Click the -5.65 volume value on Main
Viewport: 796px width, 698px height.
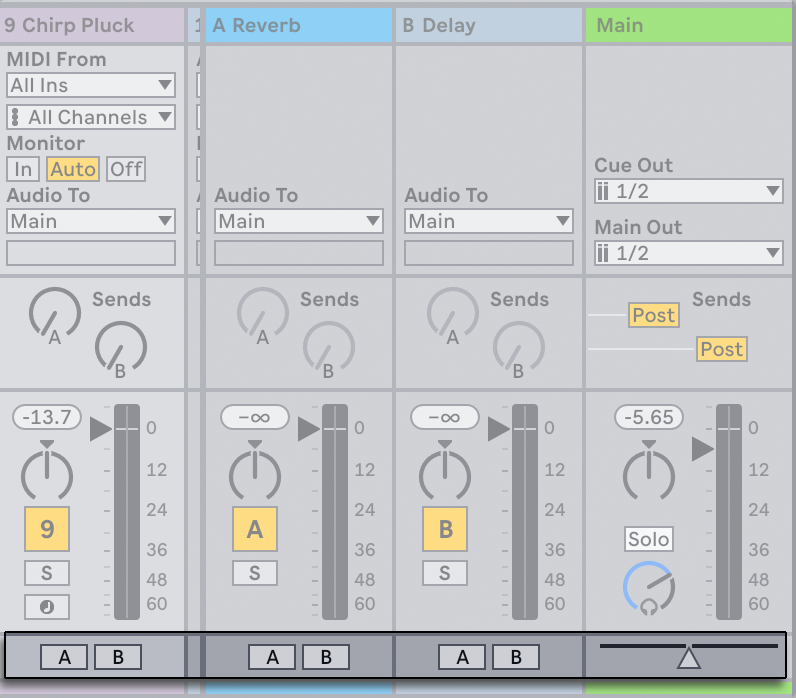click(x=649, y=417)
